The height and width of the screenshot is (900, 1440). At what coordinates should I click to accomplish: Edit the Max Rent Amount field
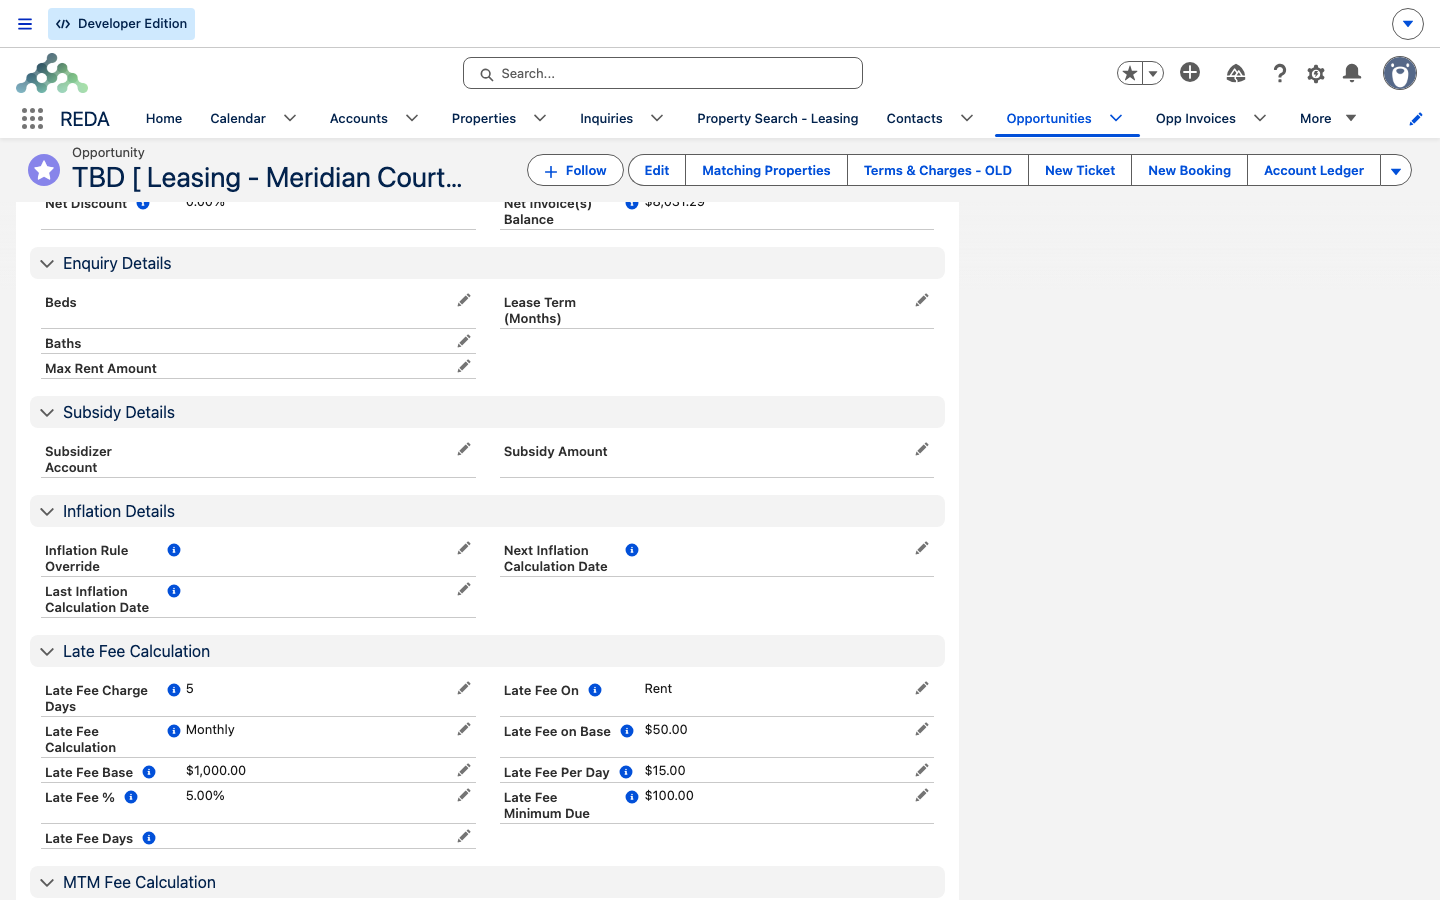464,366
